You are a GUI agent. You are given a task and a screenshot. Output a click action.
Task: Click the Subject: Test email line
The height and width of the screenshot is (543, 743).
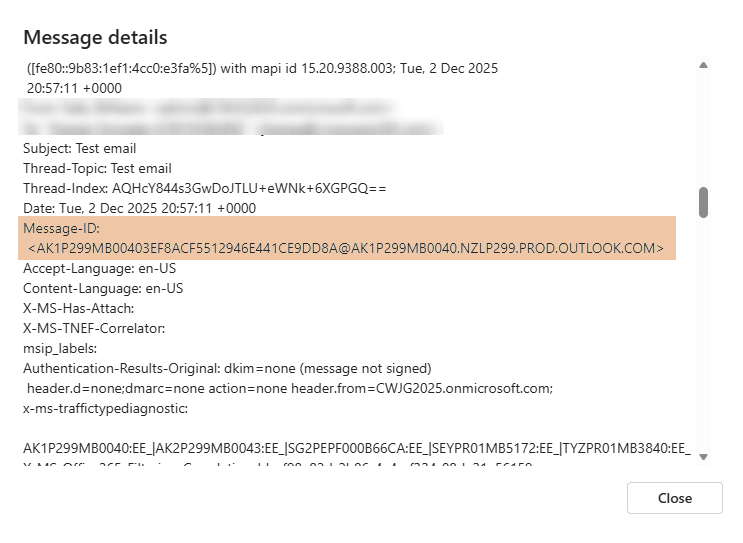pyautogui.click(x=80, y=148)
